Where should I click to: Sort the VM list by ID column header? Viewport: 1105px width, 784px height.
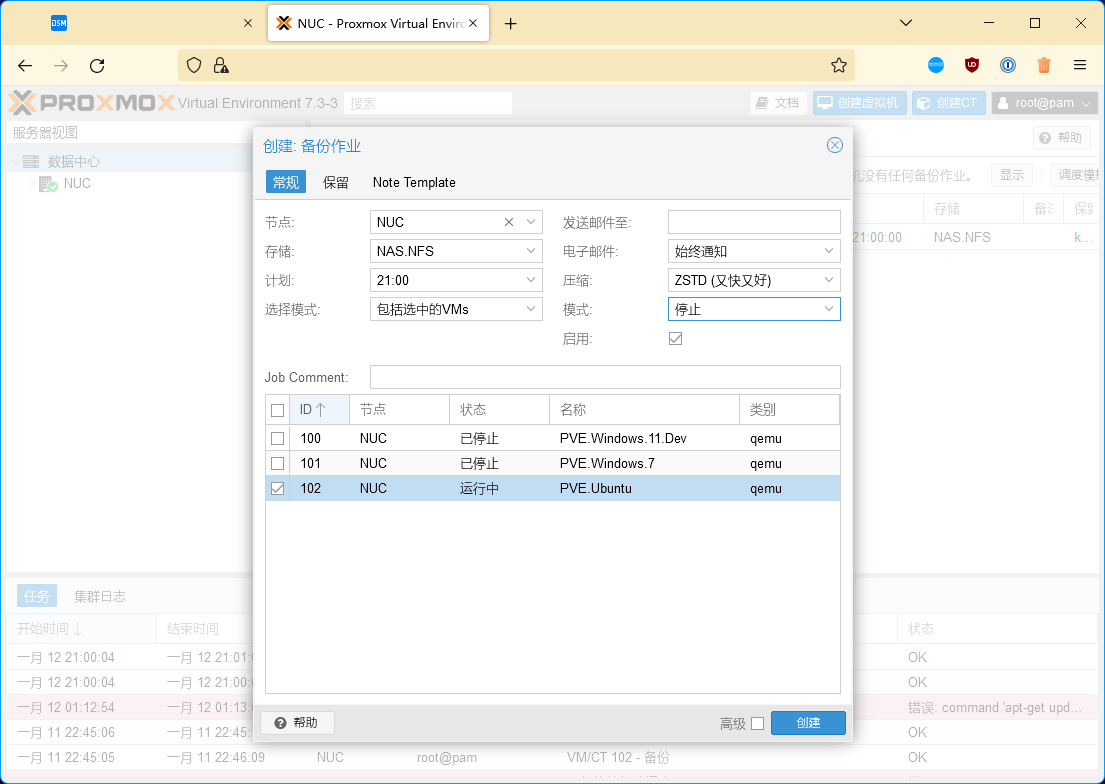(x=312, y=410)
